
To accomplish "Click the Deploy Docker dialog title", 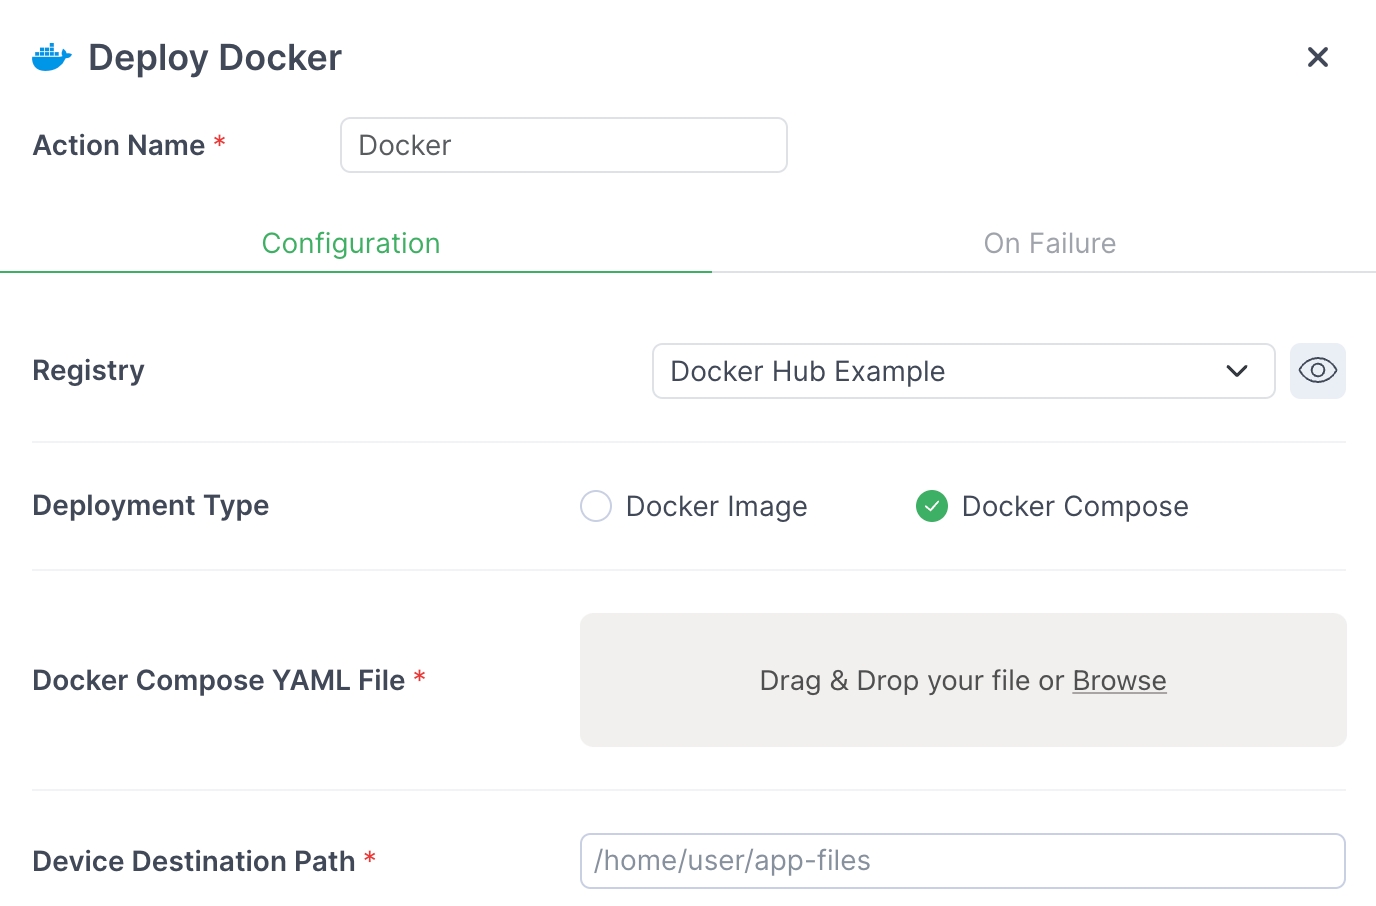I will pos(215,57).
